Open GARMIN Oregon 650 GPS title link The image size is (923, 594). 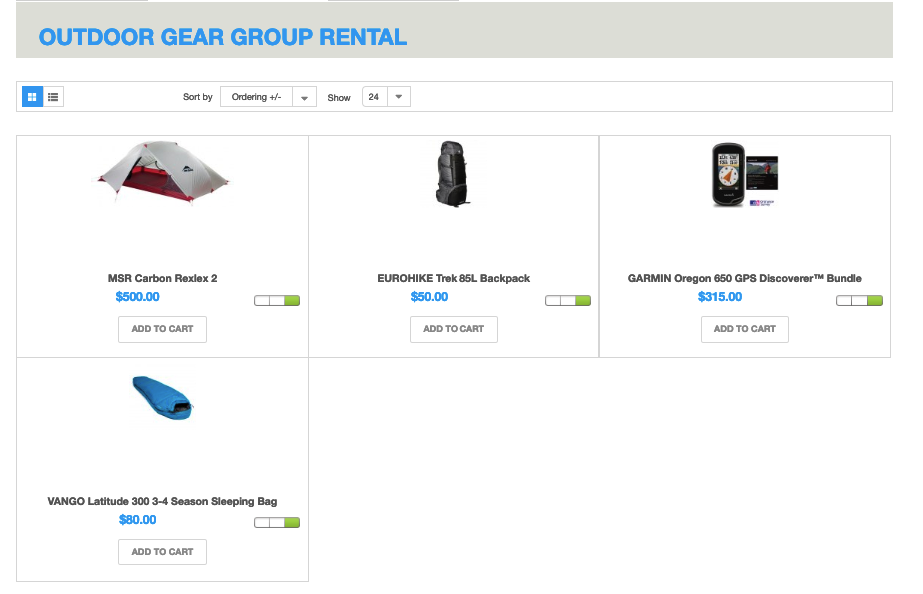[x=744, y=278]
